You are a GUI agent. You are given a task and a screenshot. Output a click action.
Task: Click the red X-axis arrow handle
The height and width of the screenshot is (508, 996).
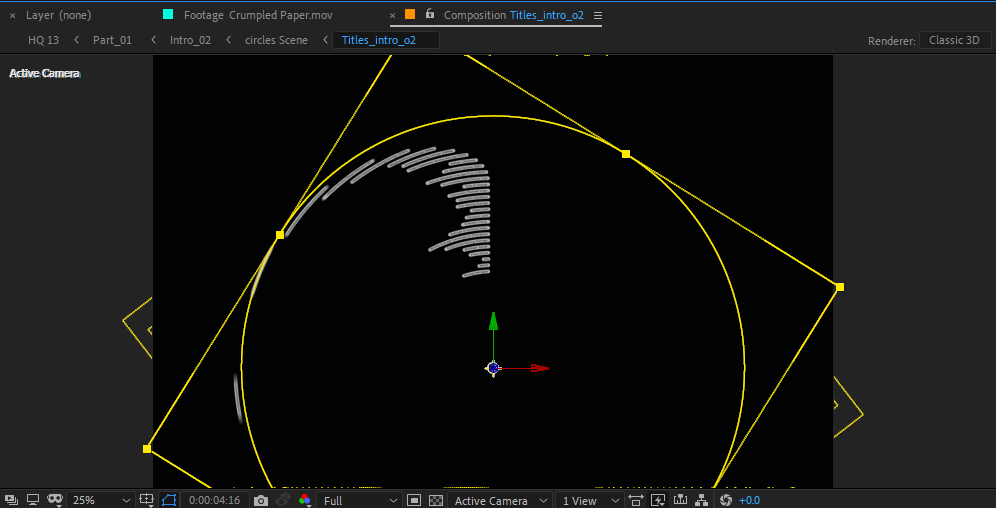[x=539, y=368]
